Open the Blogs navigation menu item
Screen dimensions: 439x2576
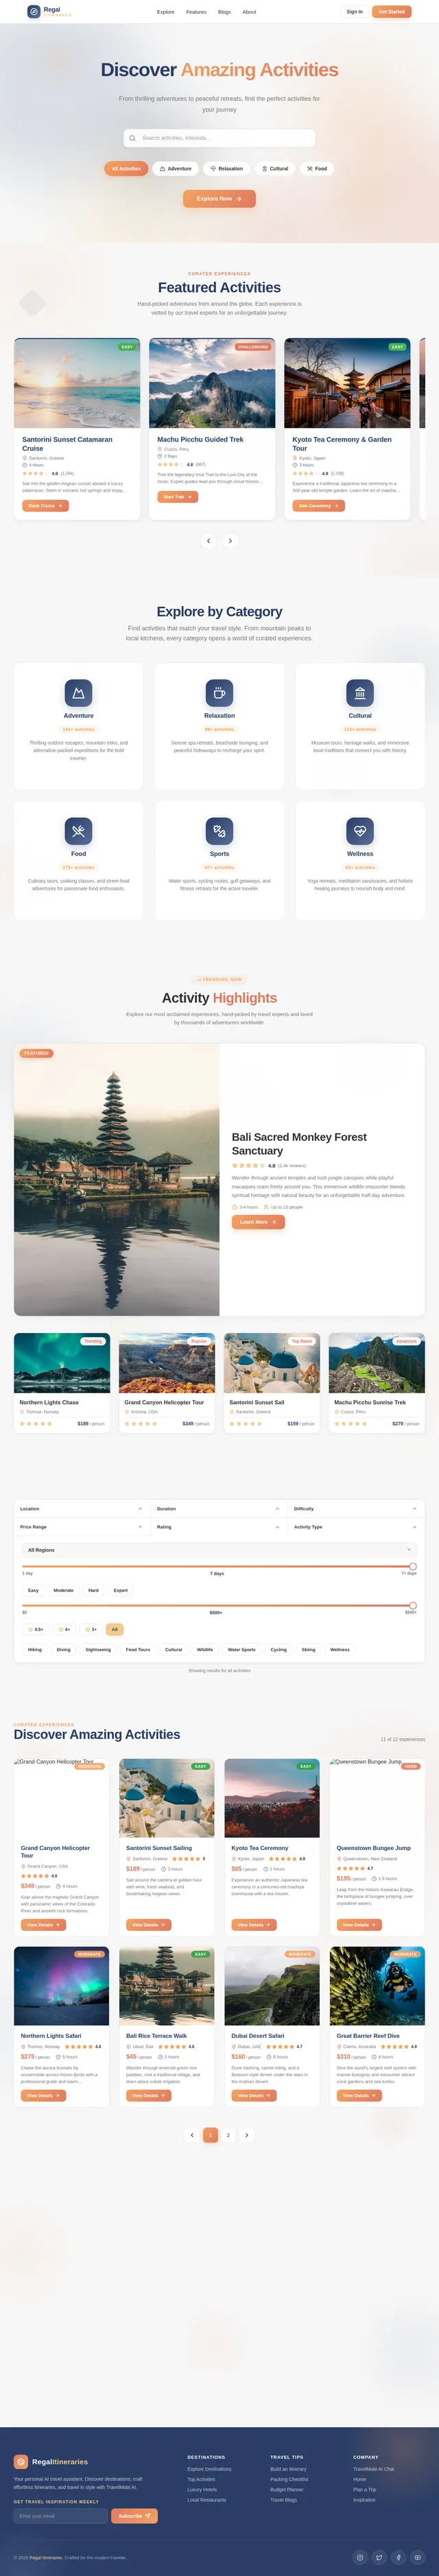[x=224, y=12]
